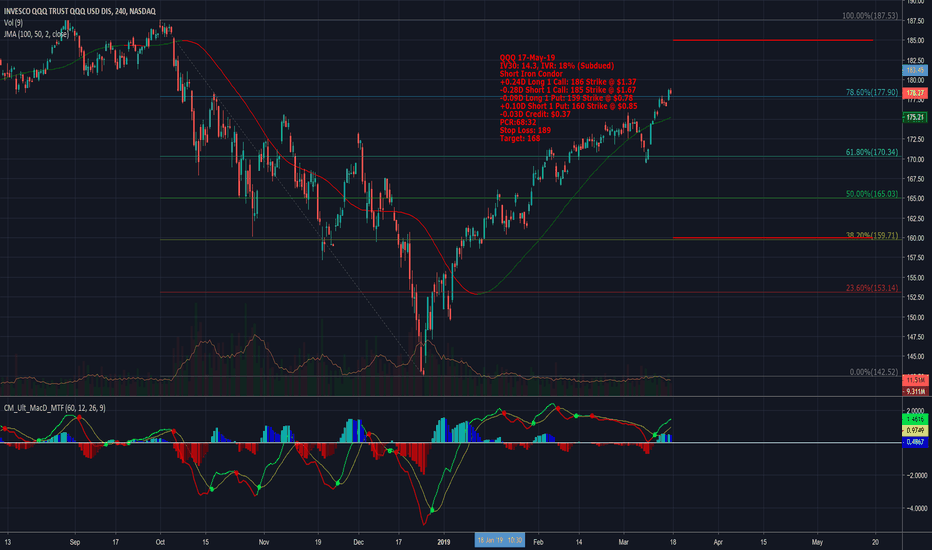Select the lower red horizontal line at 160
The width and height of the screenshot is (932, 550).
click(x=773, y=238)
